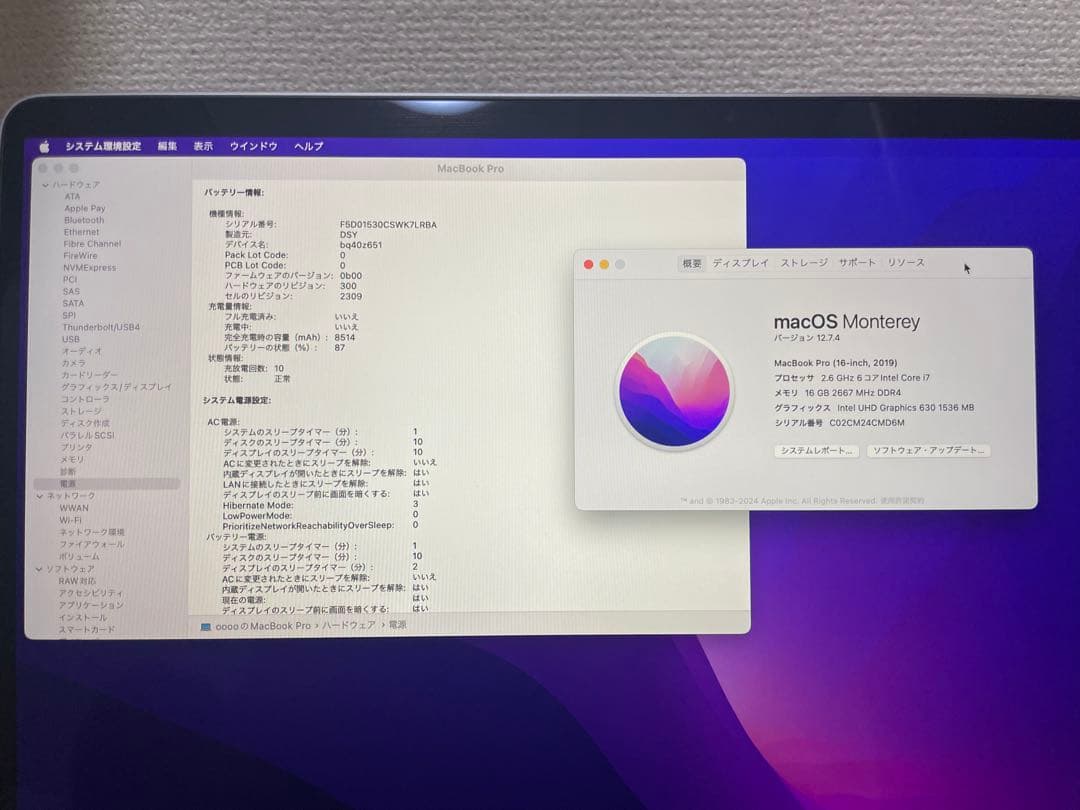The image size is (1080, 810).
Task: Open the ヘルプ menu
Action: [x=309, y=146]
